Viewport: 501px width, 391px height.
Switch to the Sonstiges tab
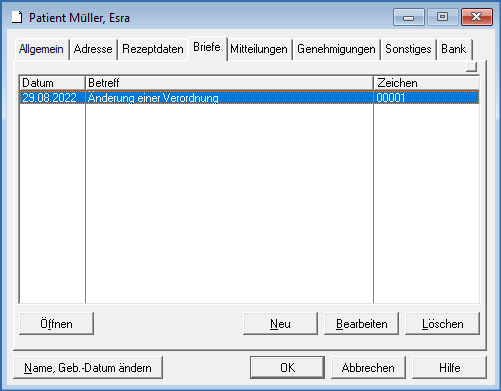tap(408, 49)
